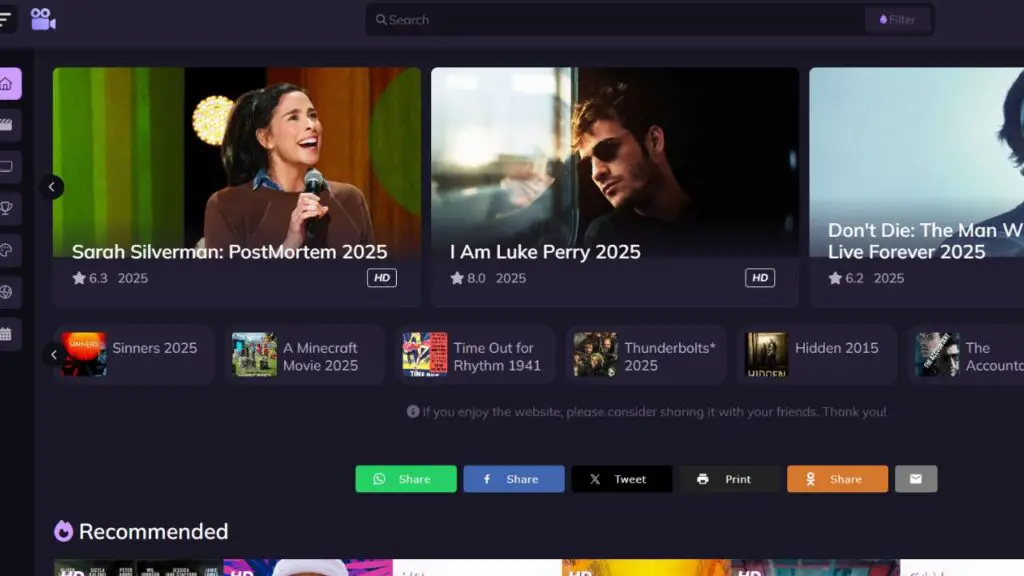This screenshot has width=1024, height=576.
Task: Share via the gray email icon button
Action: pyautogui.click(x=916, y=479)
